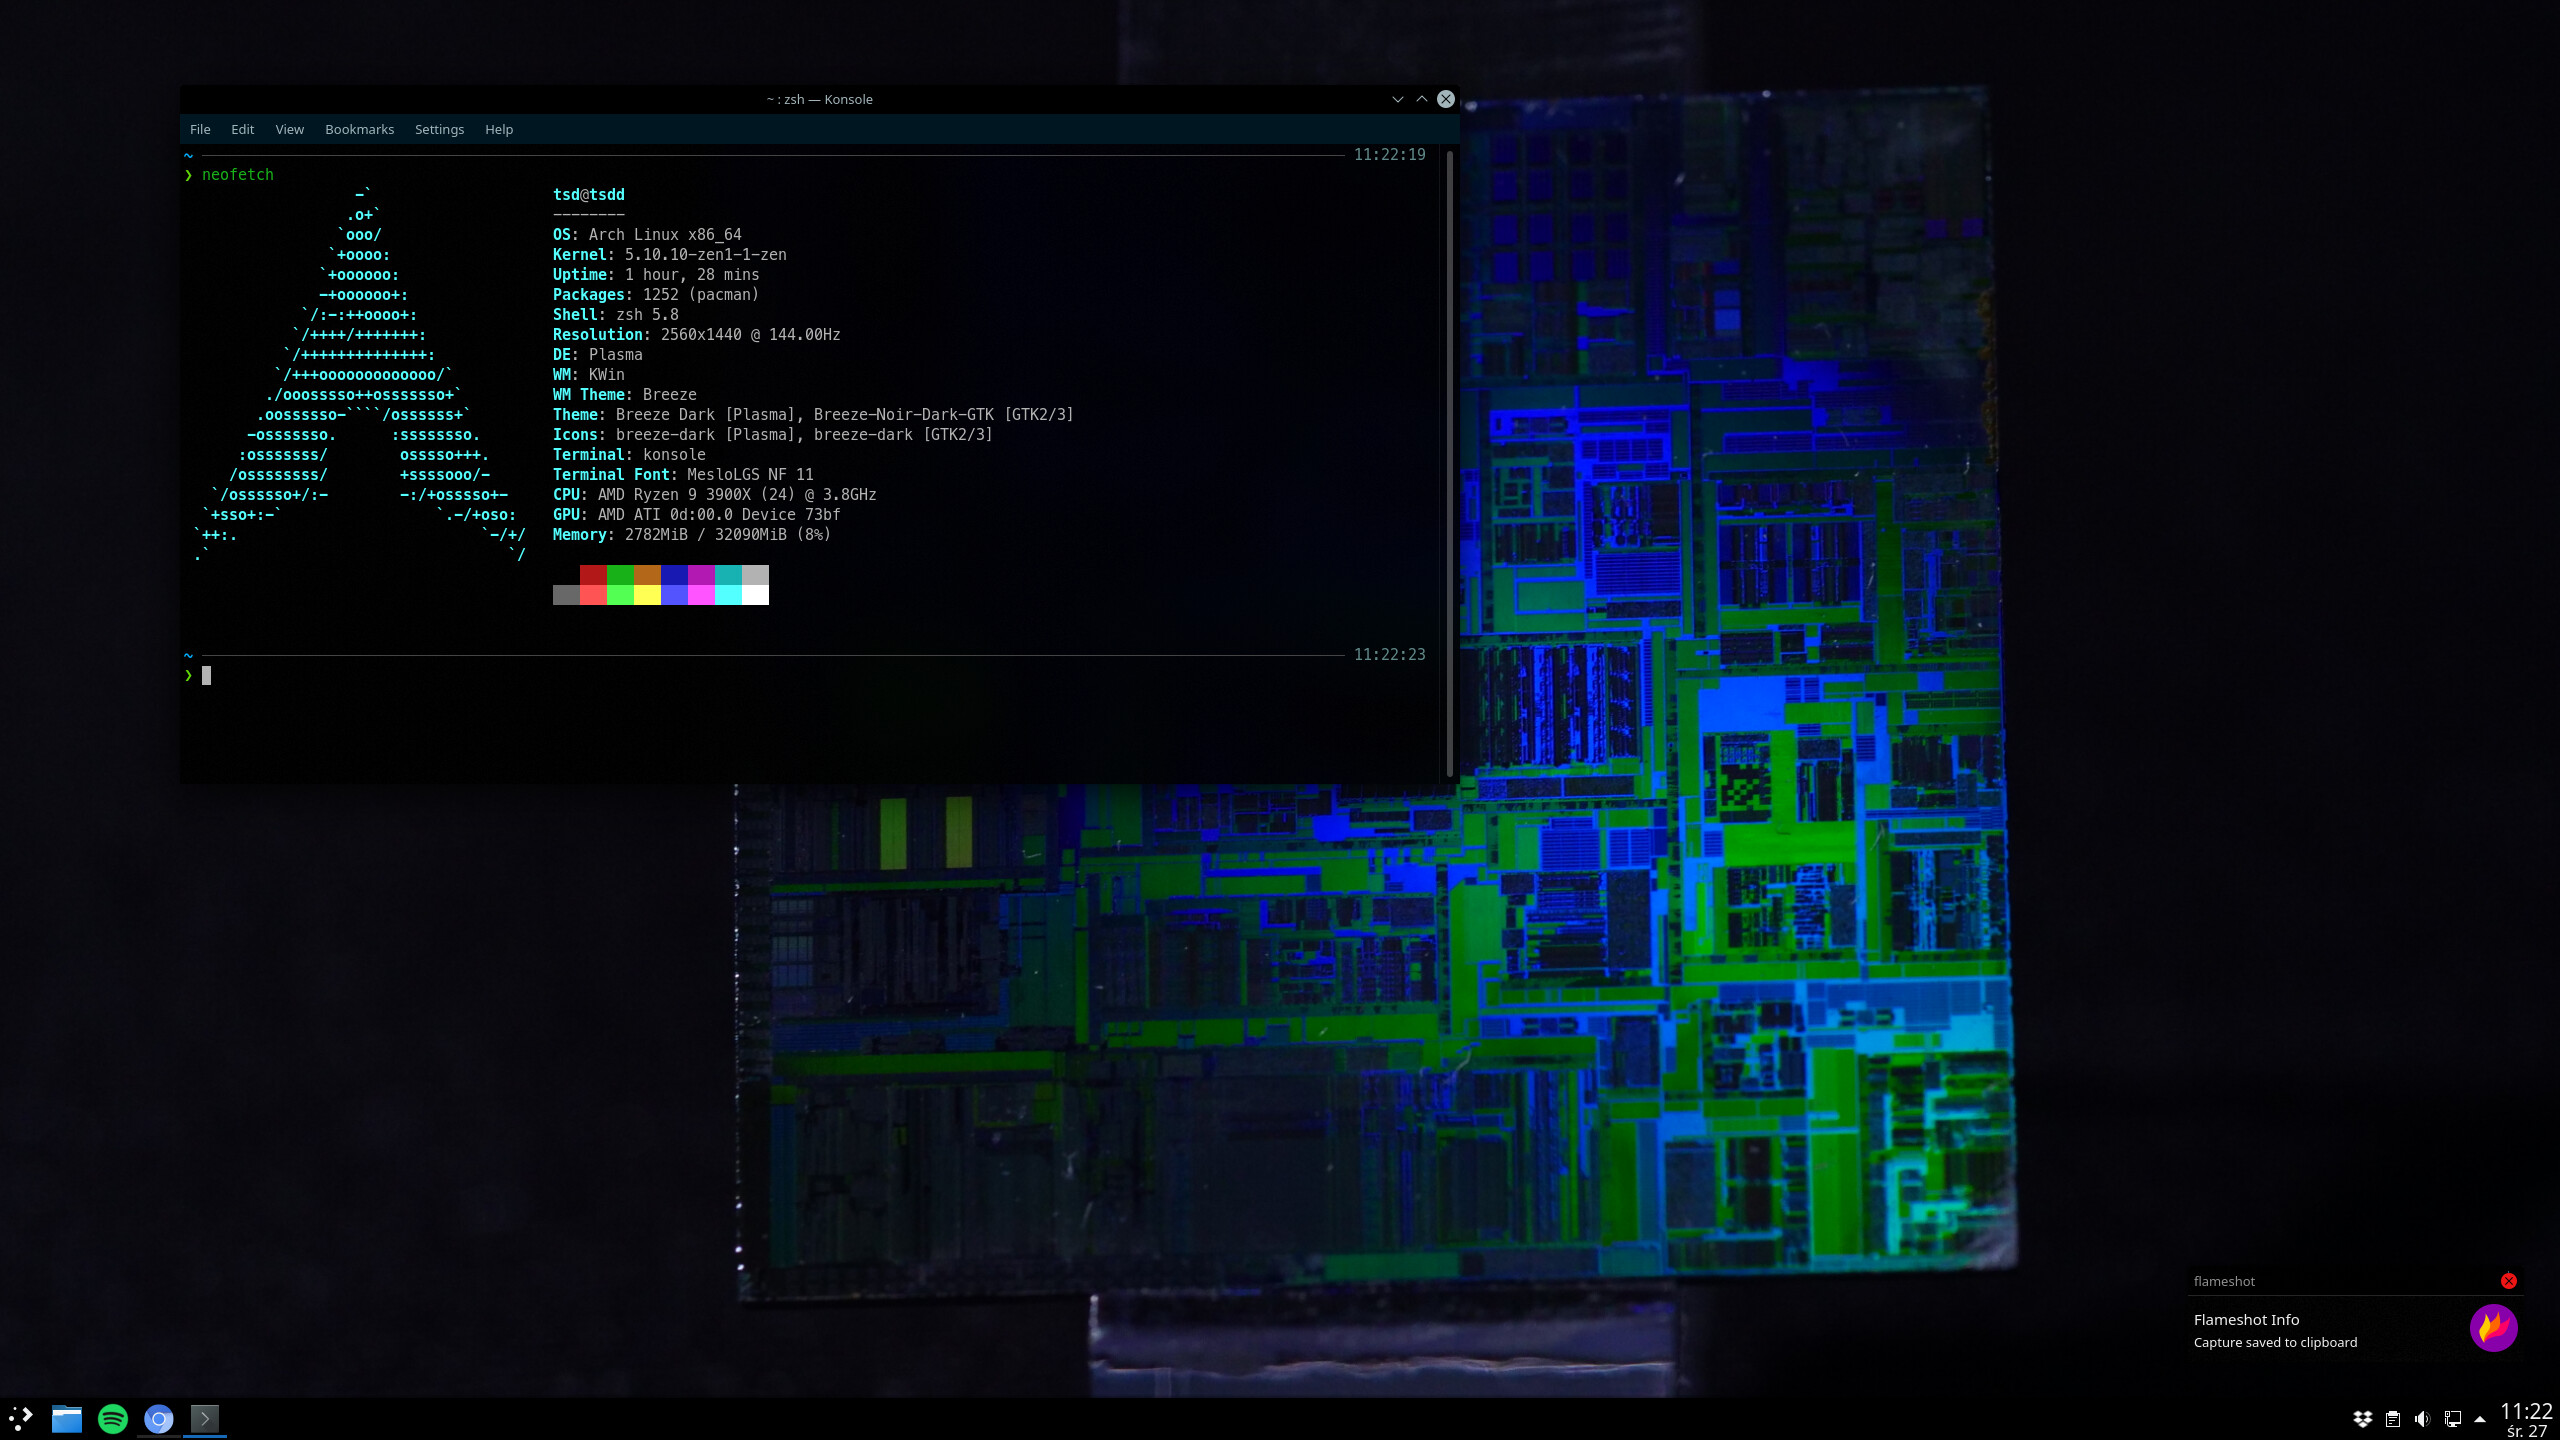Image resolution: width=2560 pixels, height=1440 pixels.
Task: Click the 'Terminal: konsole' line
Action: click(629, 454)
